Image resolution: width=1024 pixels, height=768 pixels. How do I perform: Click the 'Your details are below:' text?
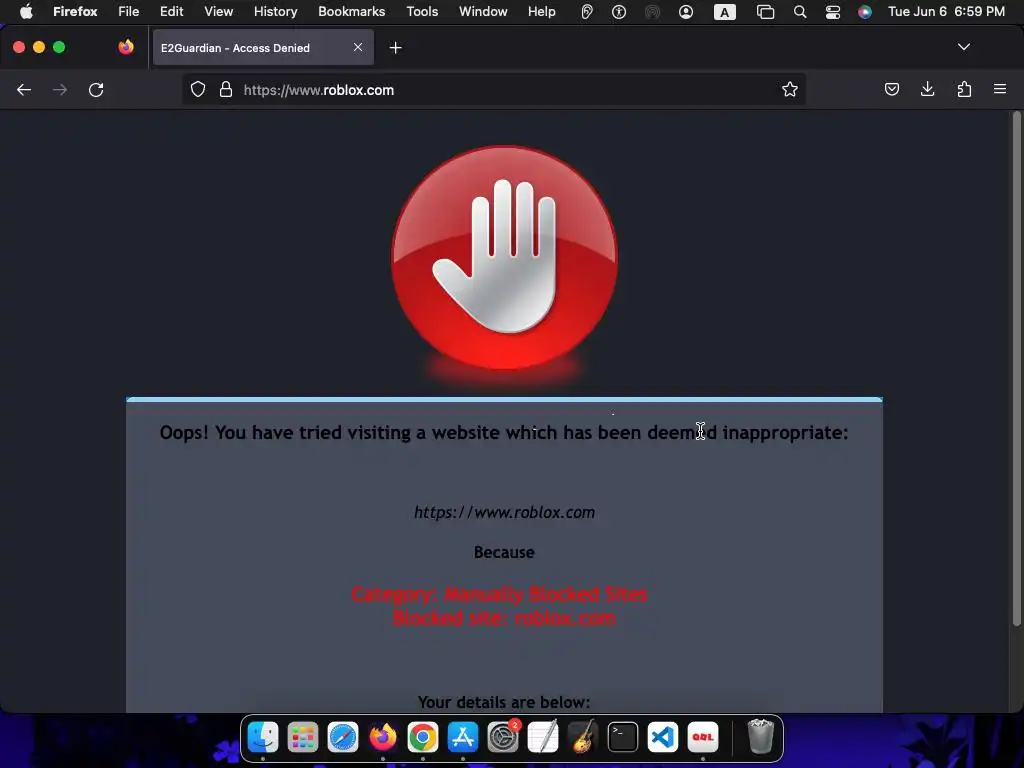[x=504, y=702]
